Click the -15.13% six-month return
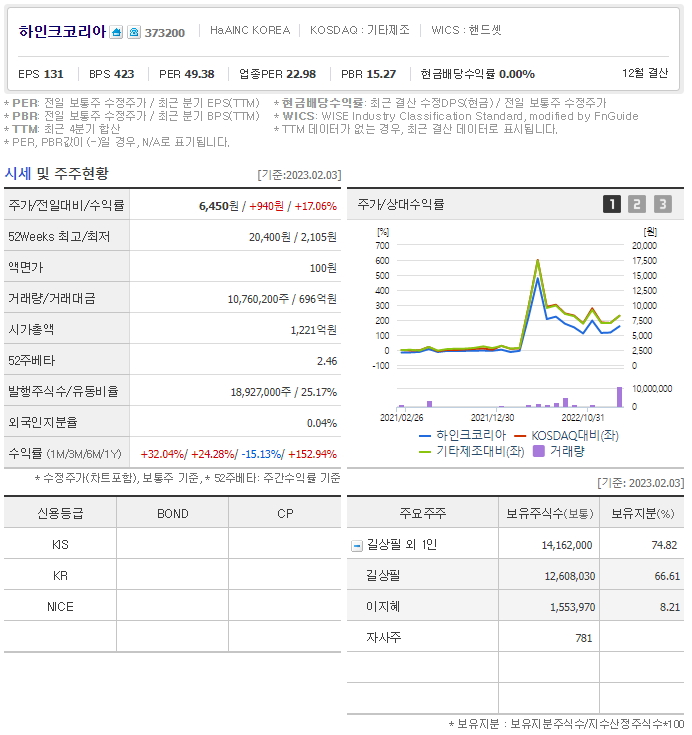692x735 pixels. 262,454
